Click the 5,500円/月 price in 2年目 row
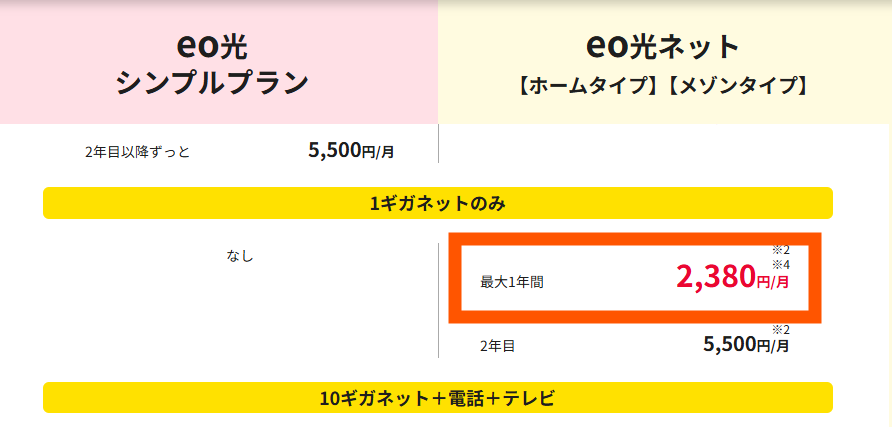Screen dimensions: 892x427 pos(746,345)
